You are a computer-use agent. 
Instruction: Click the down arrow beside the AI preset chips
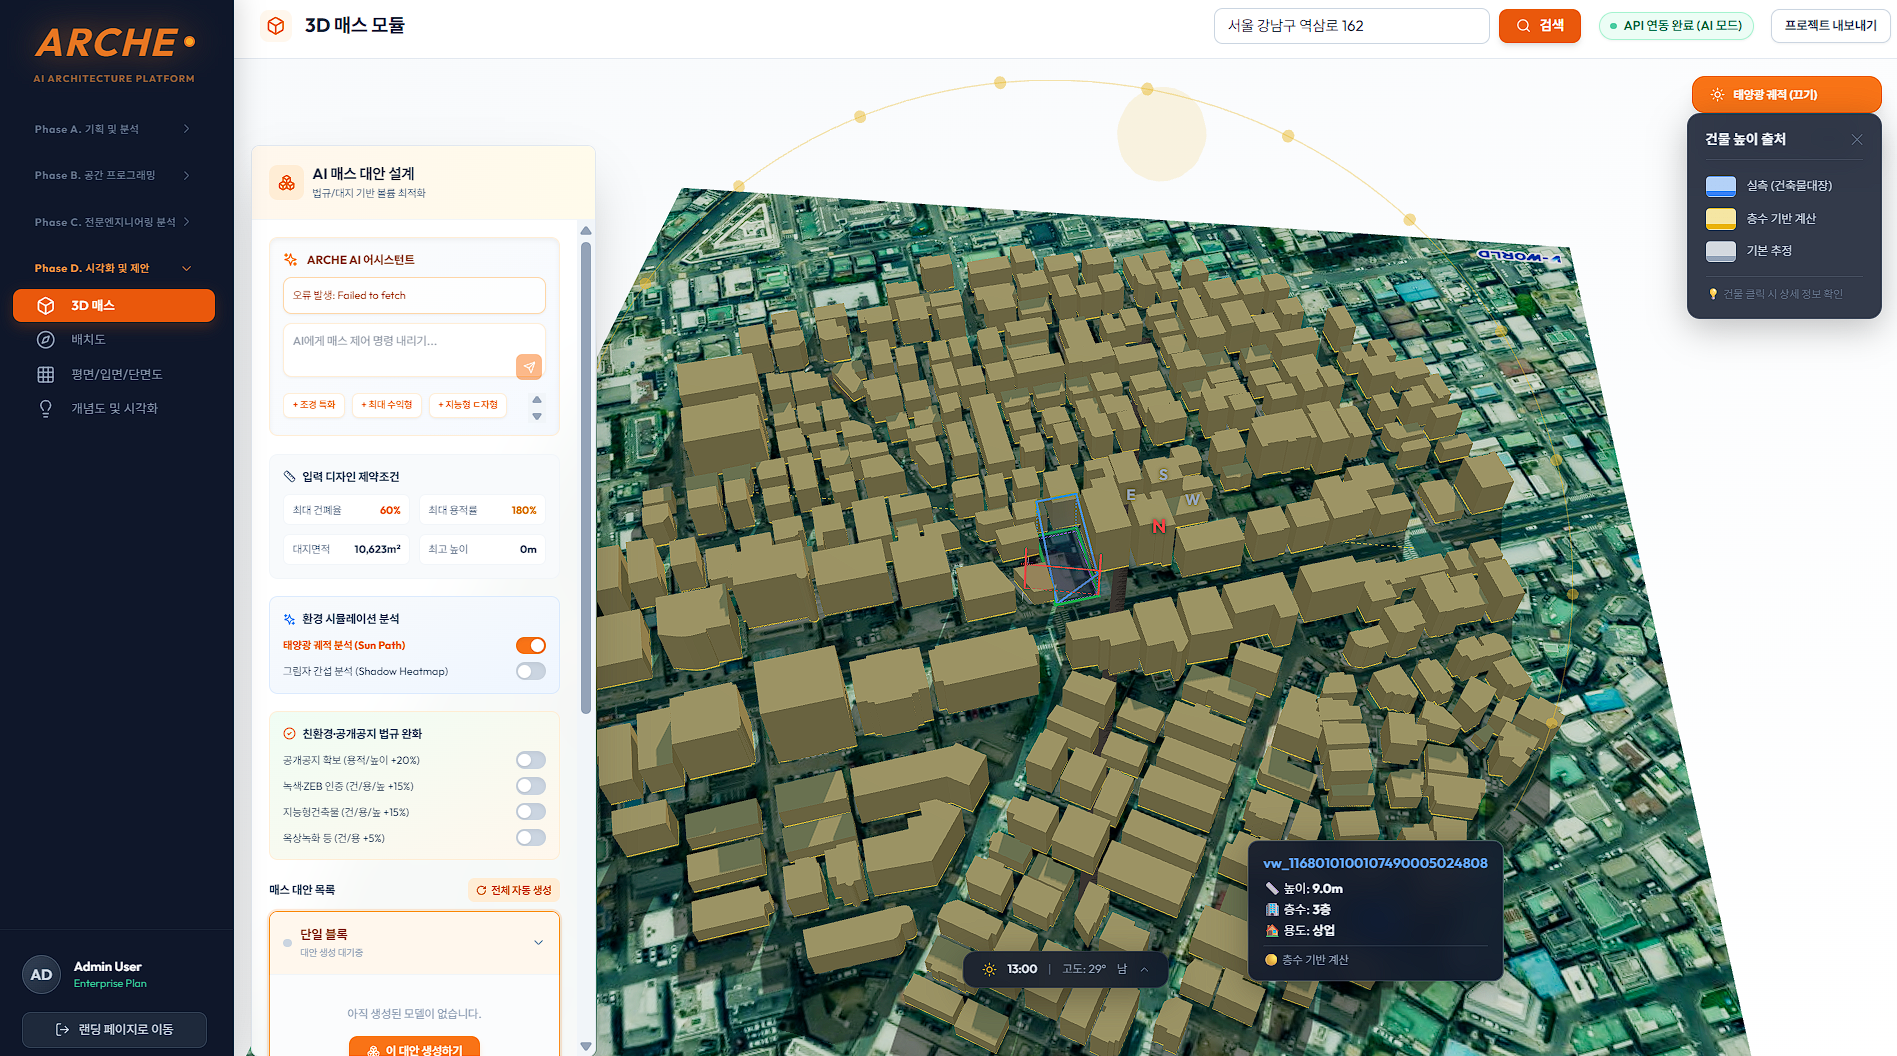click(x=537, y=416)
